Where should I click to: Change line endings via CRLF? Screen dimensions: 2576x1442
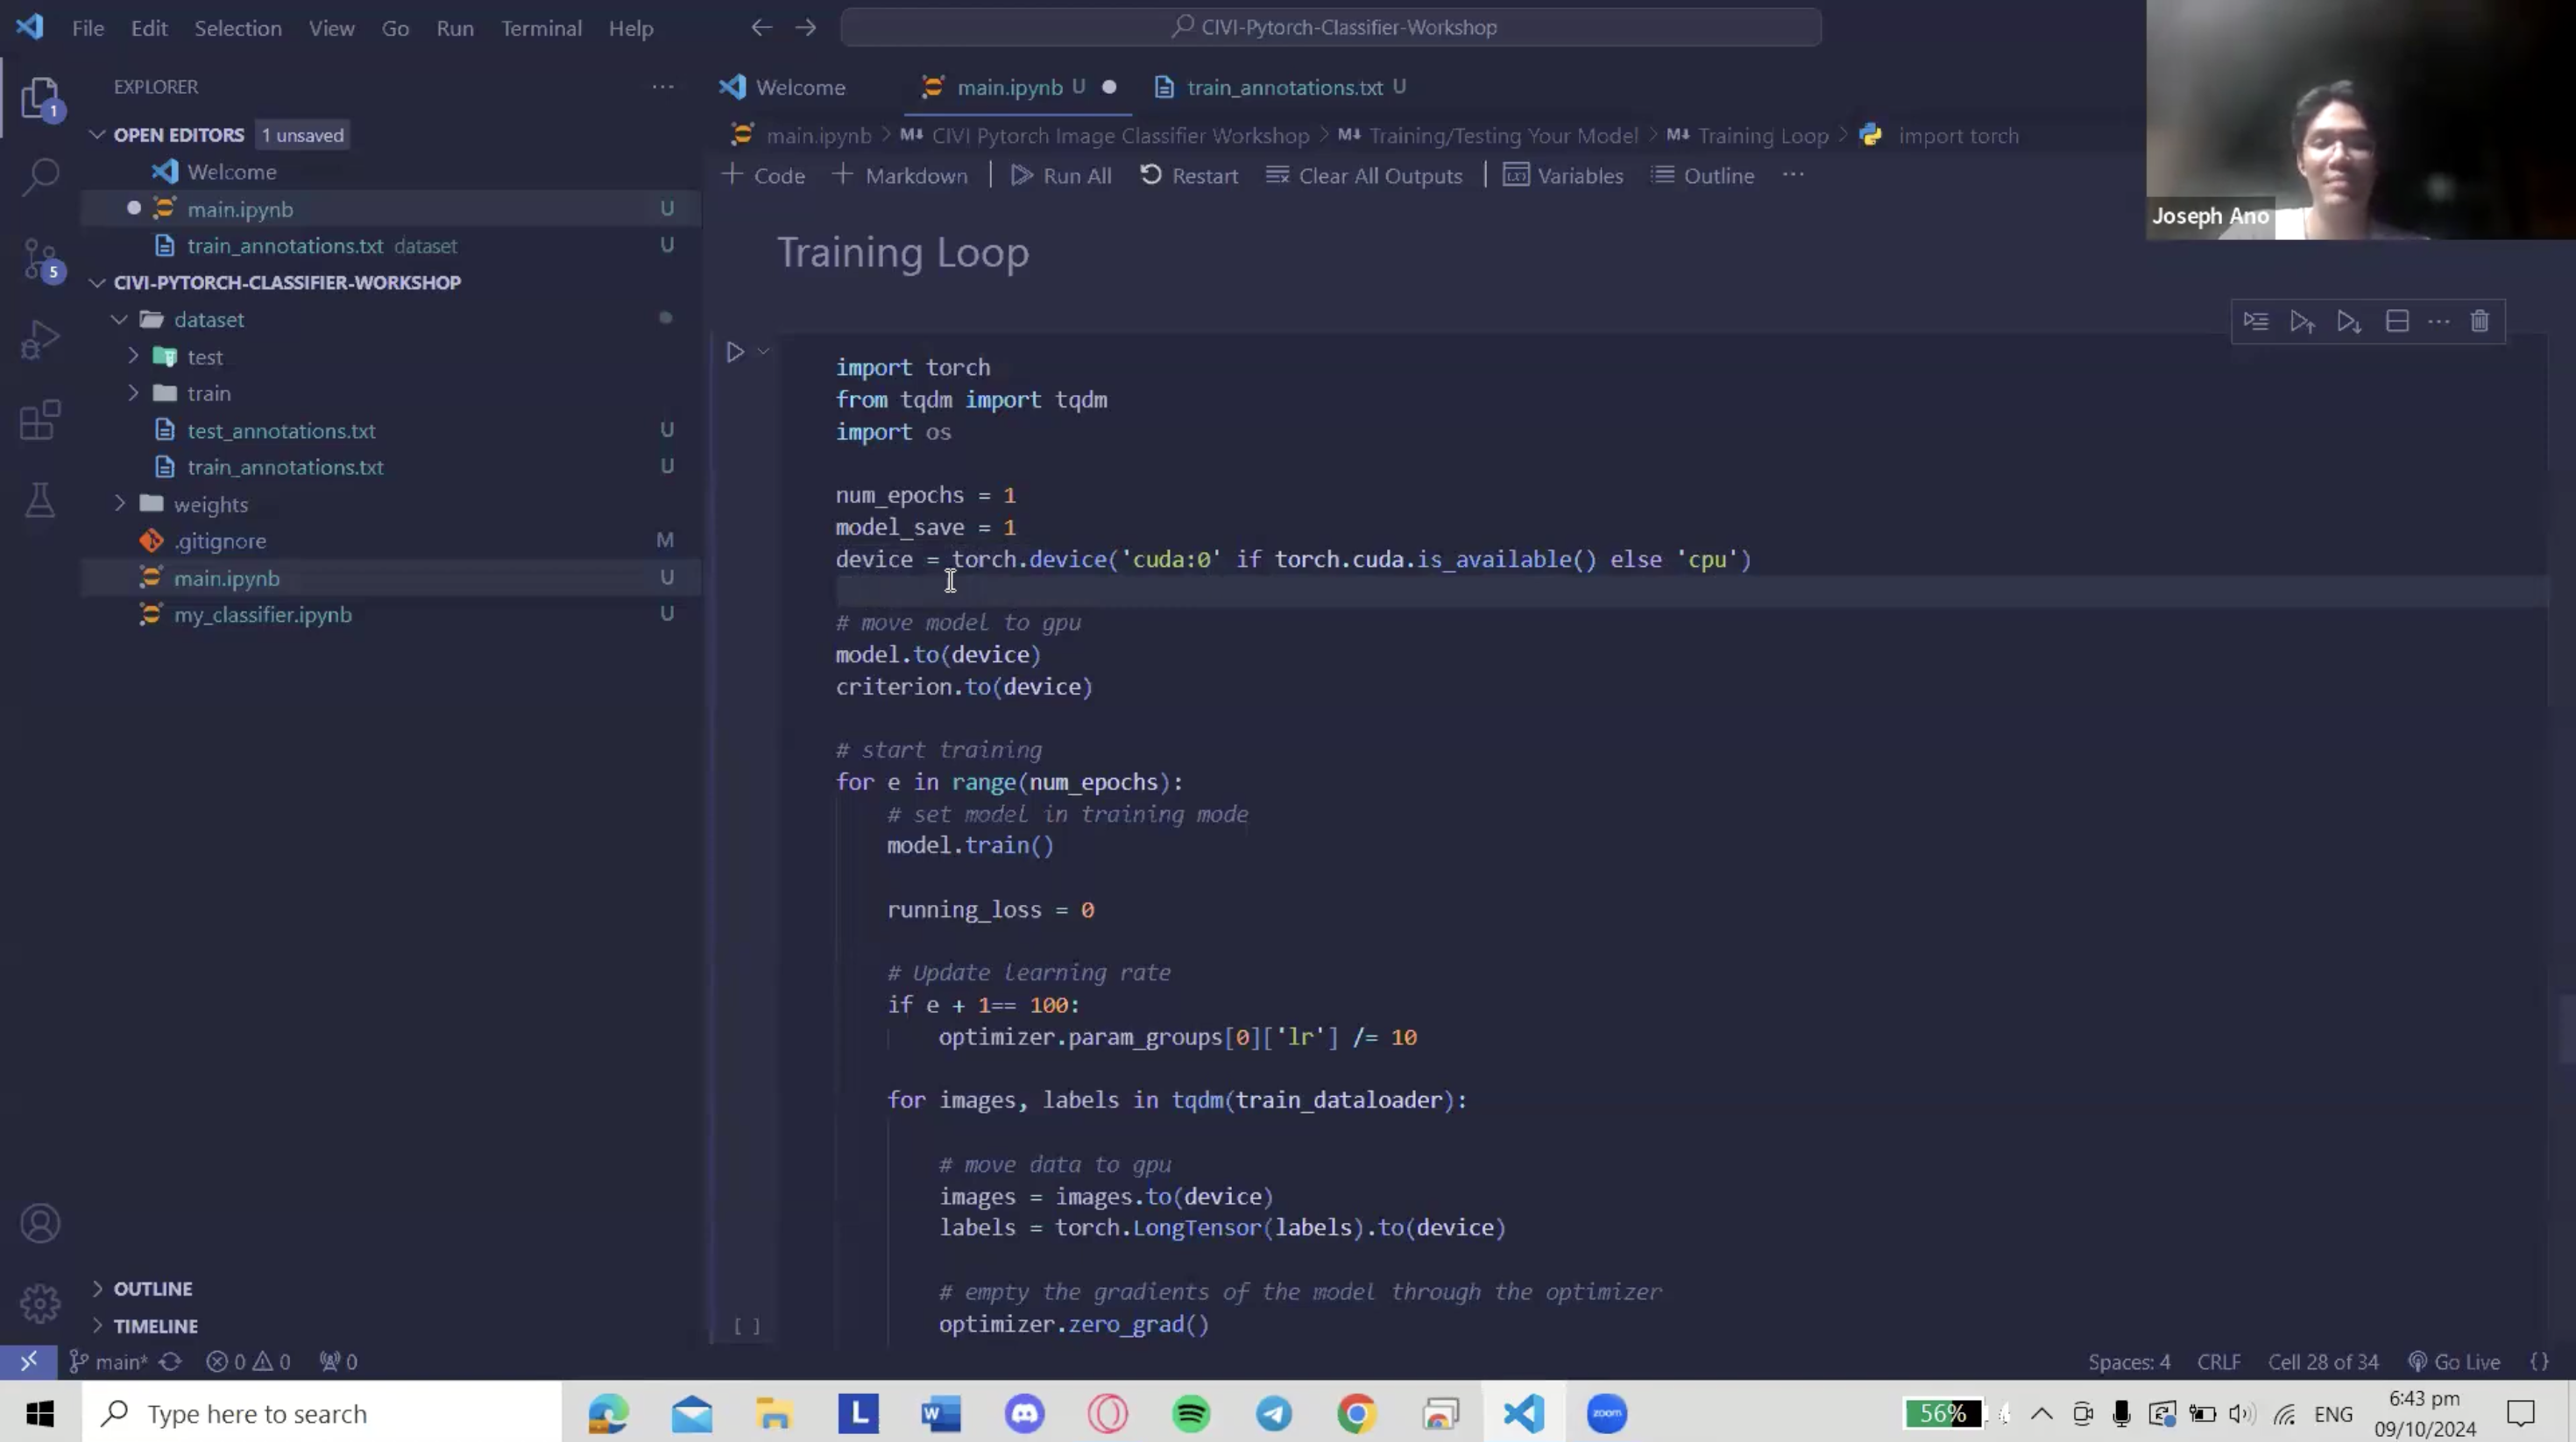(2219, 1361)
